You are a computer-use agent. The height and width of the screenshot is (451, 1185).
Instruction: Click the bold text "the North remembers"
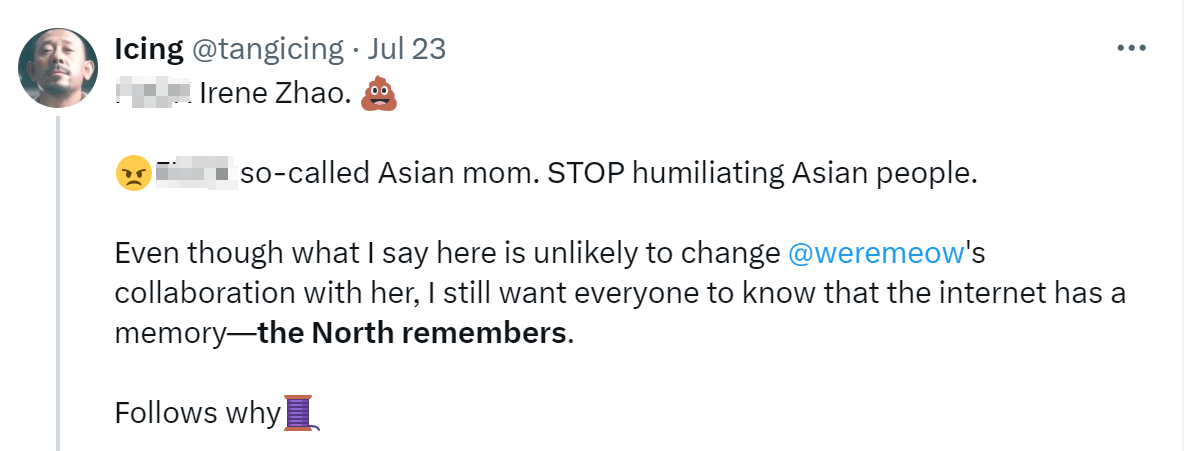(412, 333)
